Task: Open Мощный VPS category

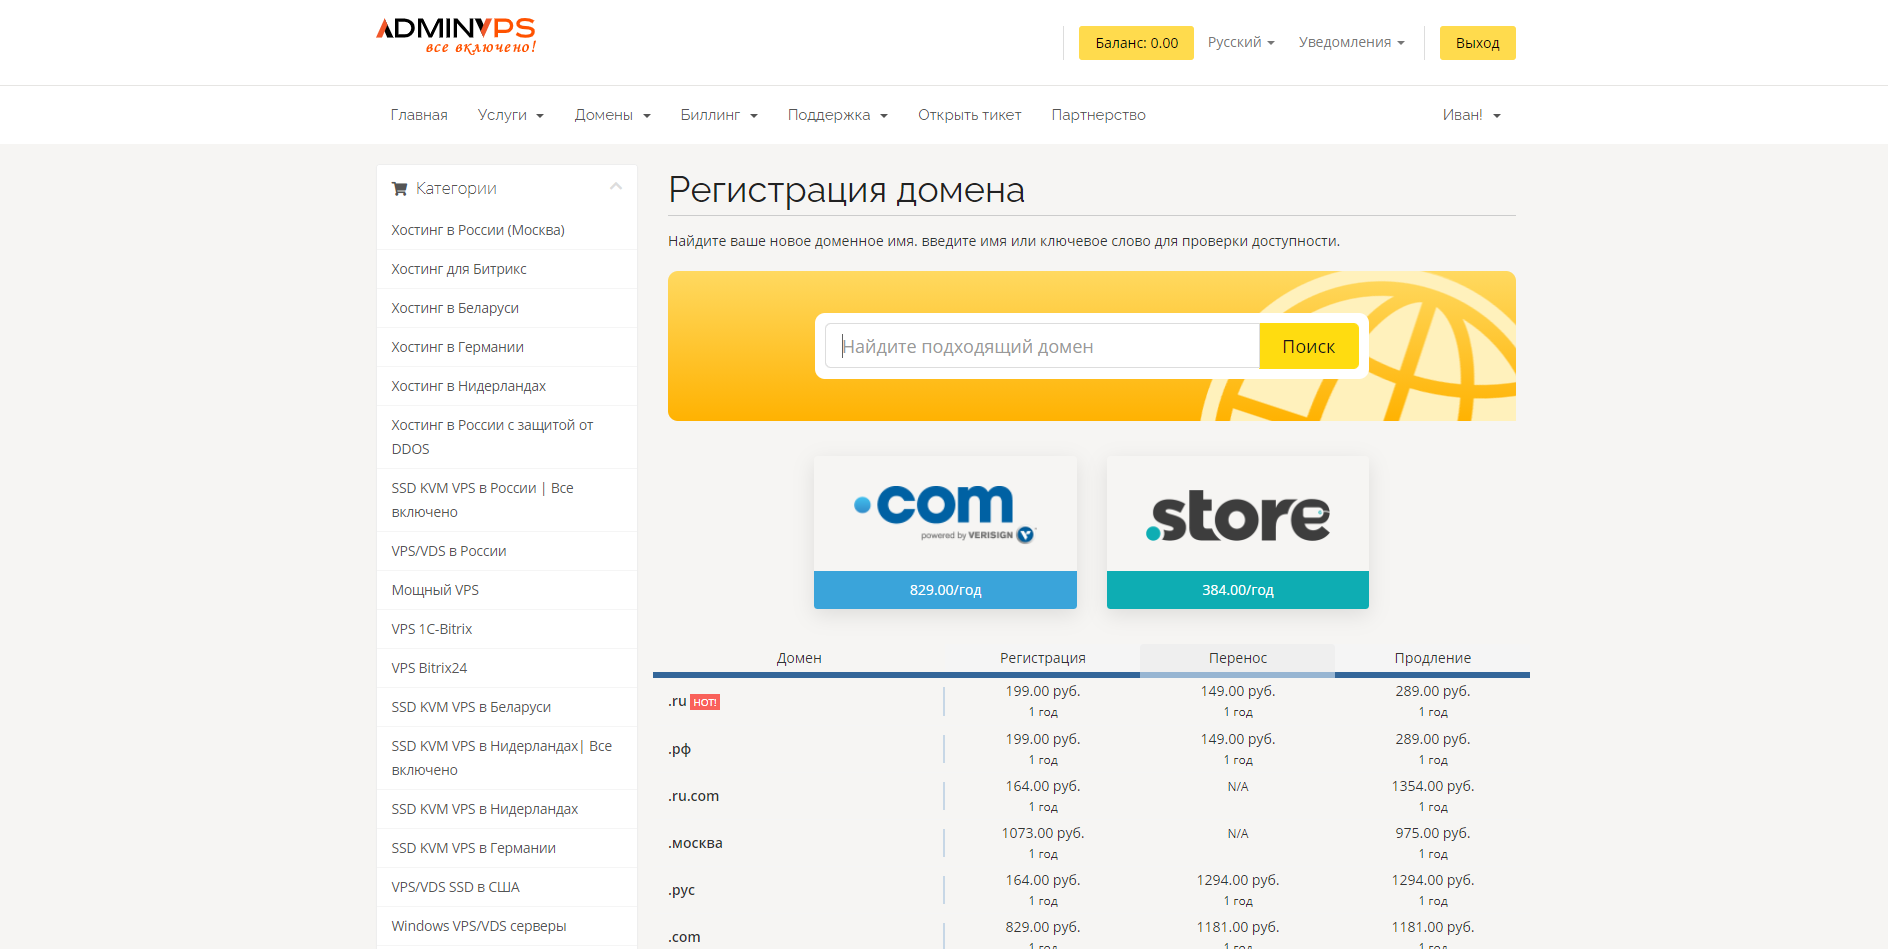Action: [507, 590]
